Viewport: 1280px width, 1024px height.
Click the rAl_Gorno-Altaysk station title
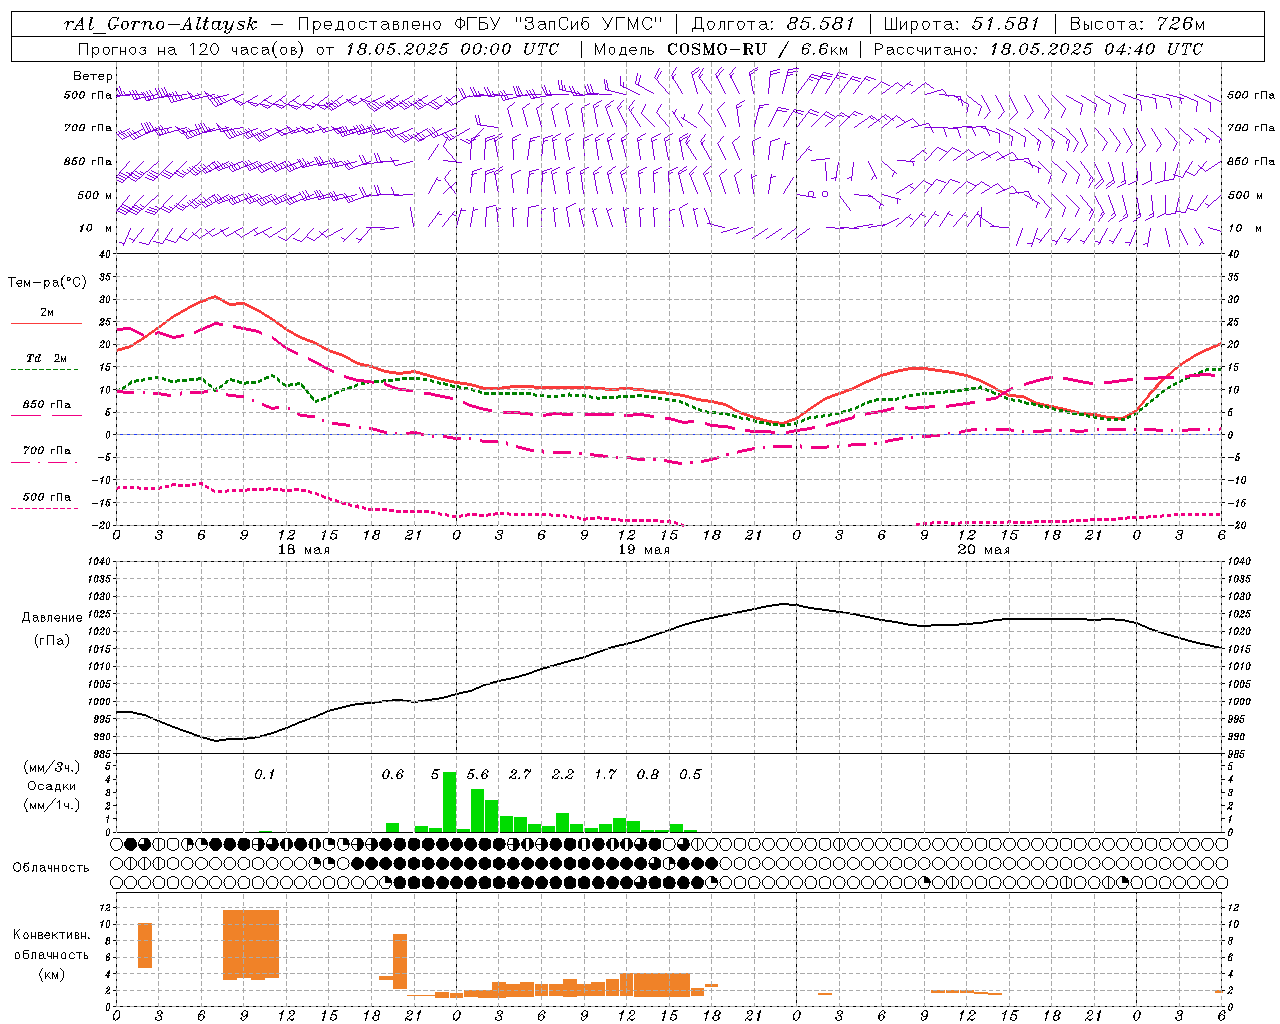tap(160, 24)
